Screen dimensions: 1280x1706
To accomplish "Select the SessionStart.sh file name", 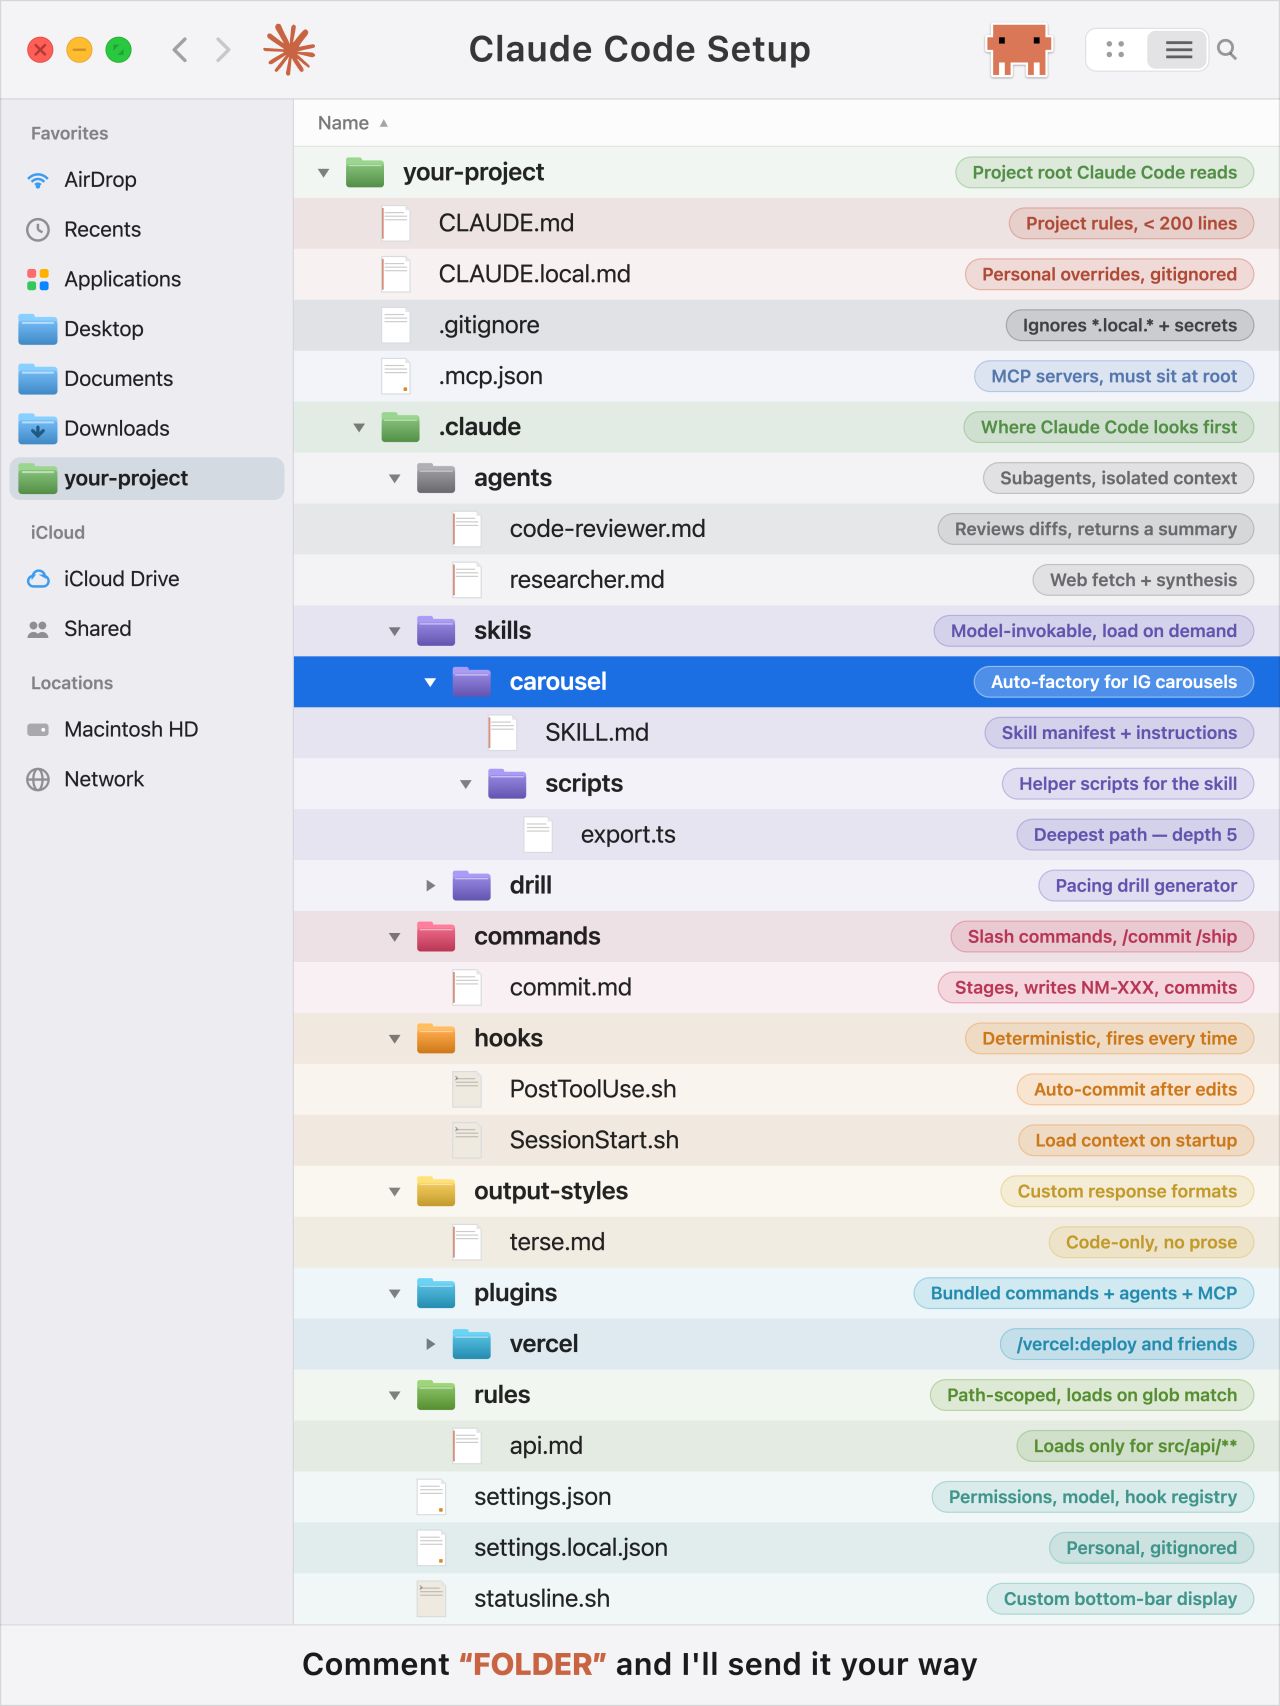I will 594,1141.
